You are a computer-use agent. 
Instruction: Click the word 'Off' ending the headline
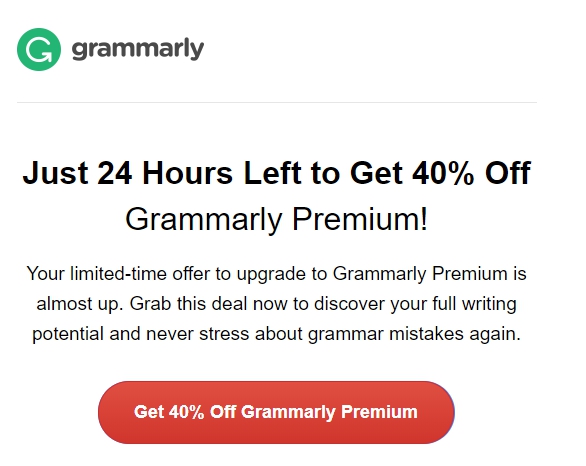pyautogui.click(x=508, y=173)
